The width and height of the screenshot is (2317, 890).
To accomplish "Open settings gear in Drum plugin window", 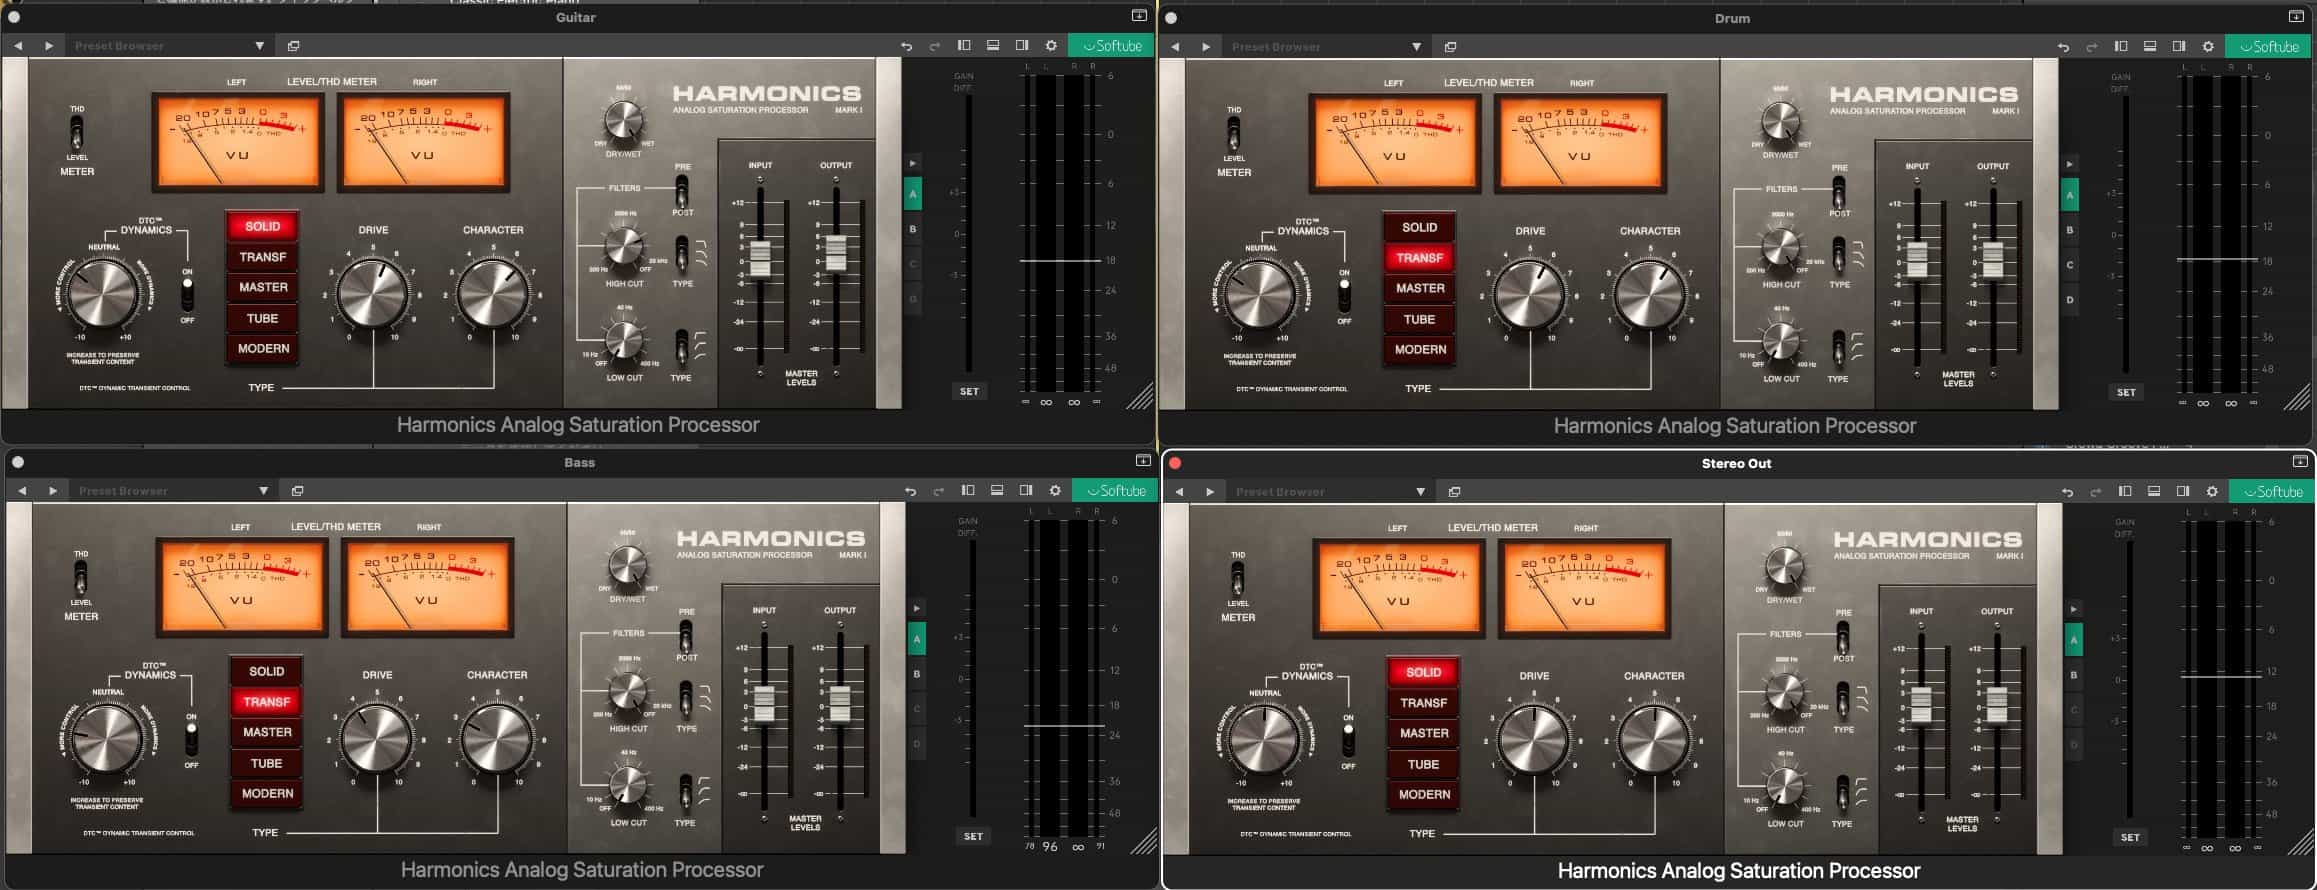I will [2208, 47].
